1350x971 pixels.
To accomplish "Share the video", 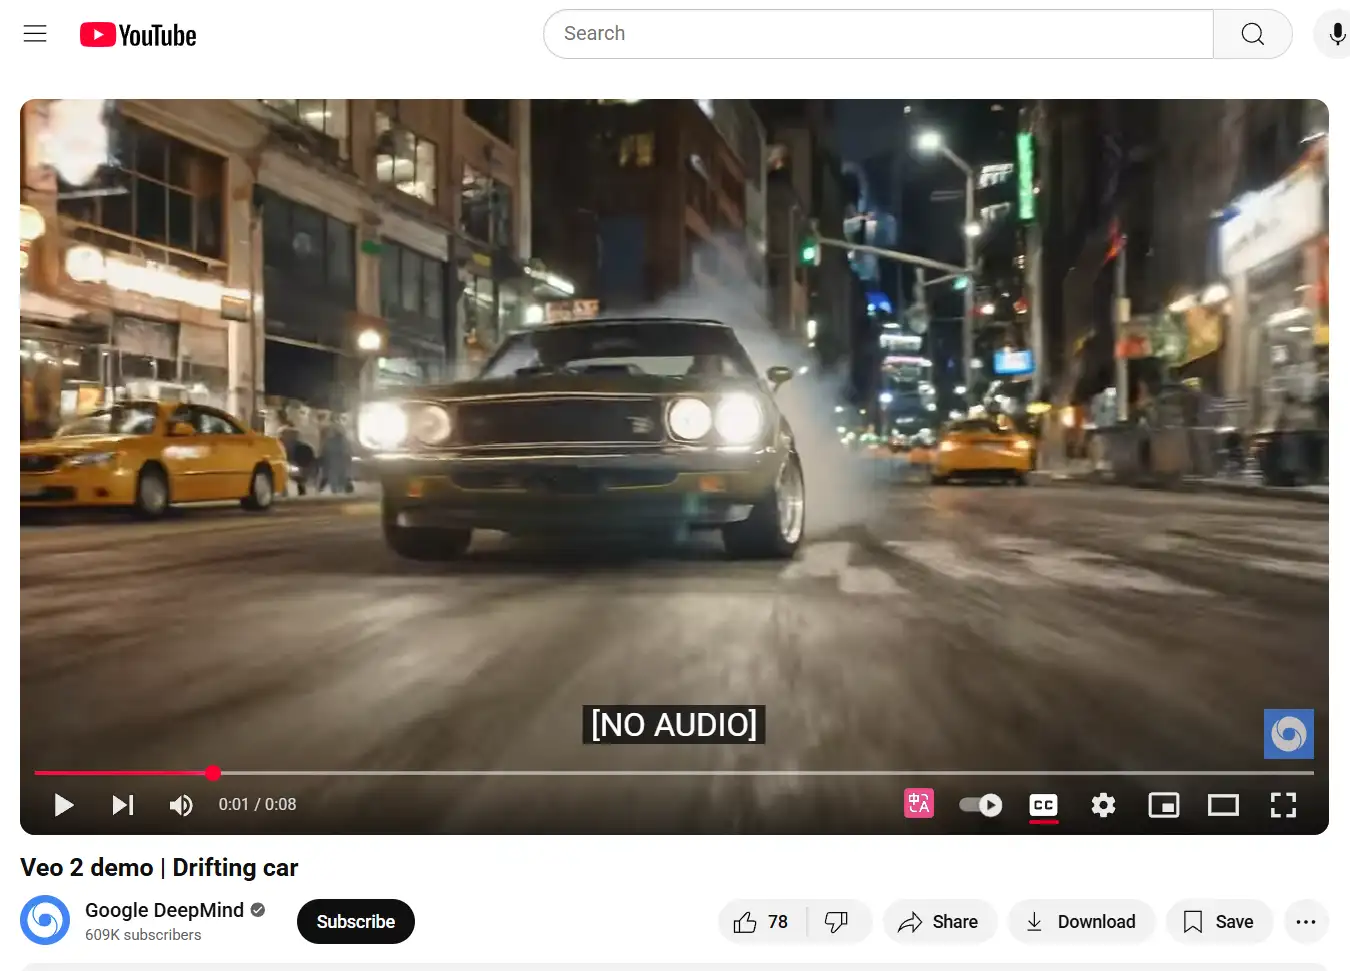I will click(x=938, y=922).
